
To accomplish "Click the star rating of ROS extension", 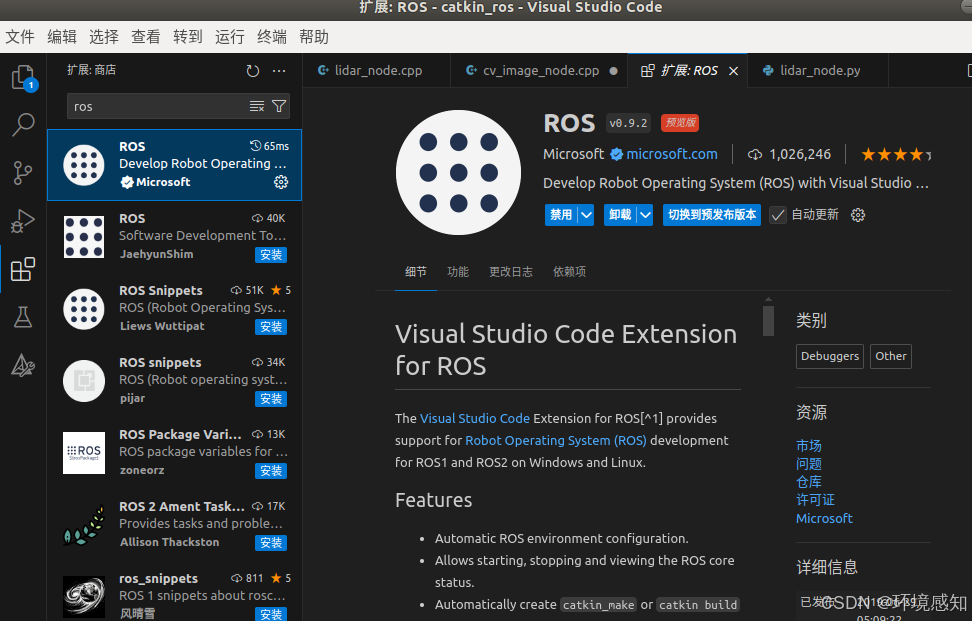I will point(896,154).
